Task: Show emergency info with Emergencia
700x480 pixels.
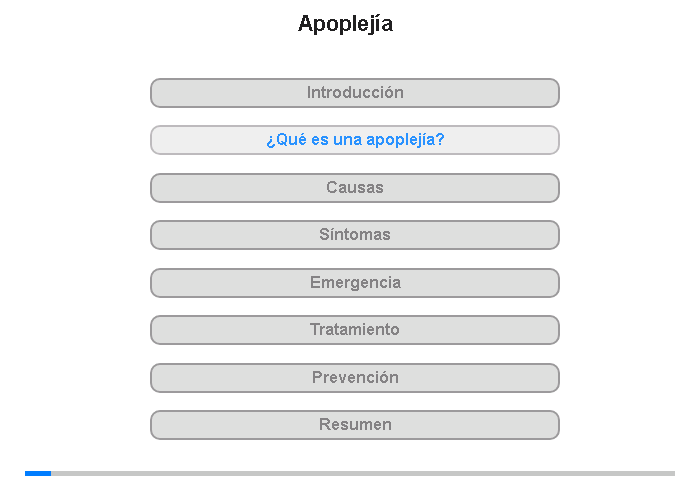Action: tap(354, 283)
